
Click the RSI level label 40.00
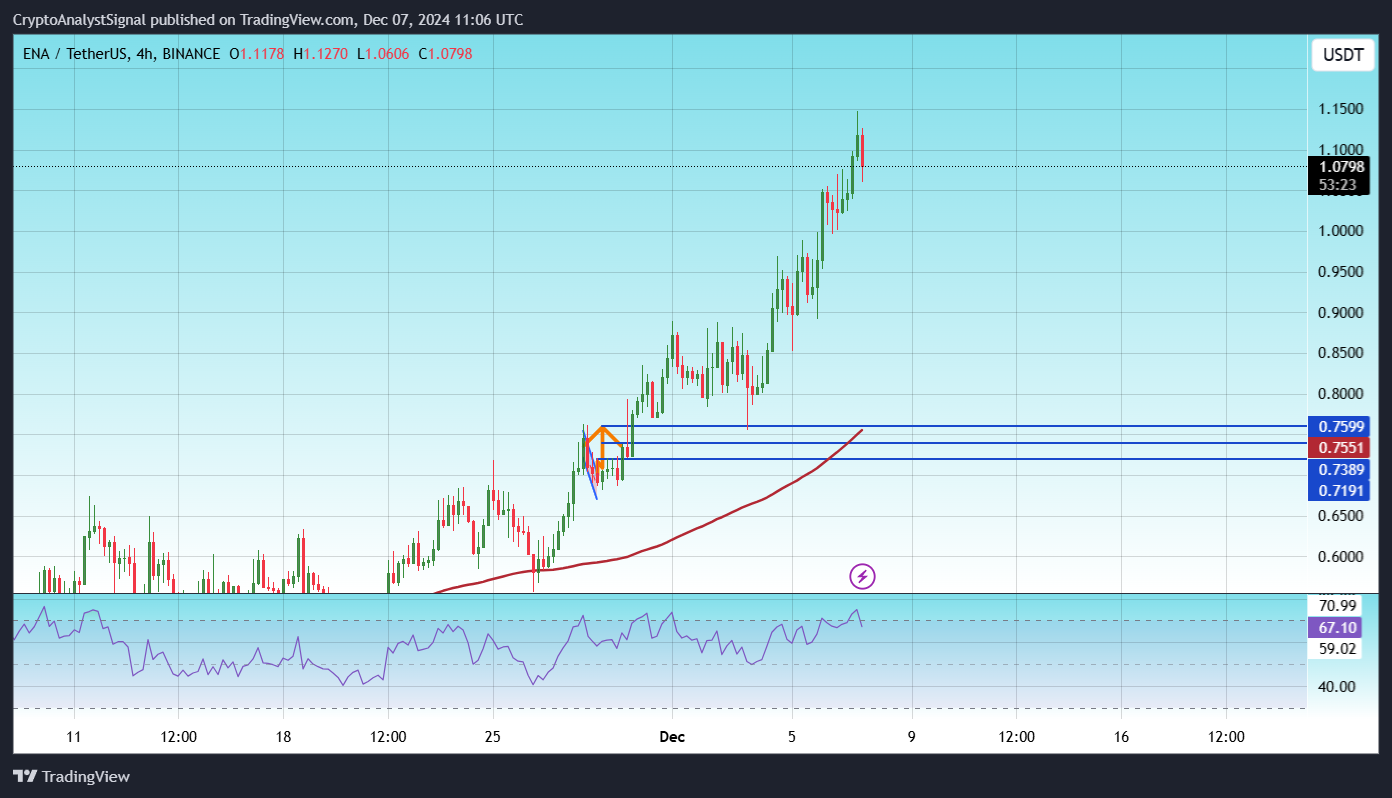[x=1337, y=686]
